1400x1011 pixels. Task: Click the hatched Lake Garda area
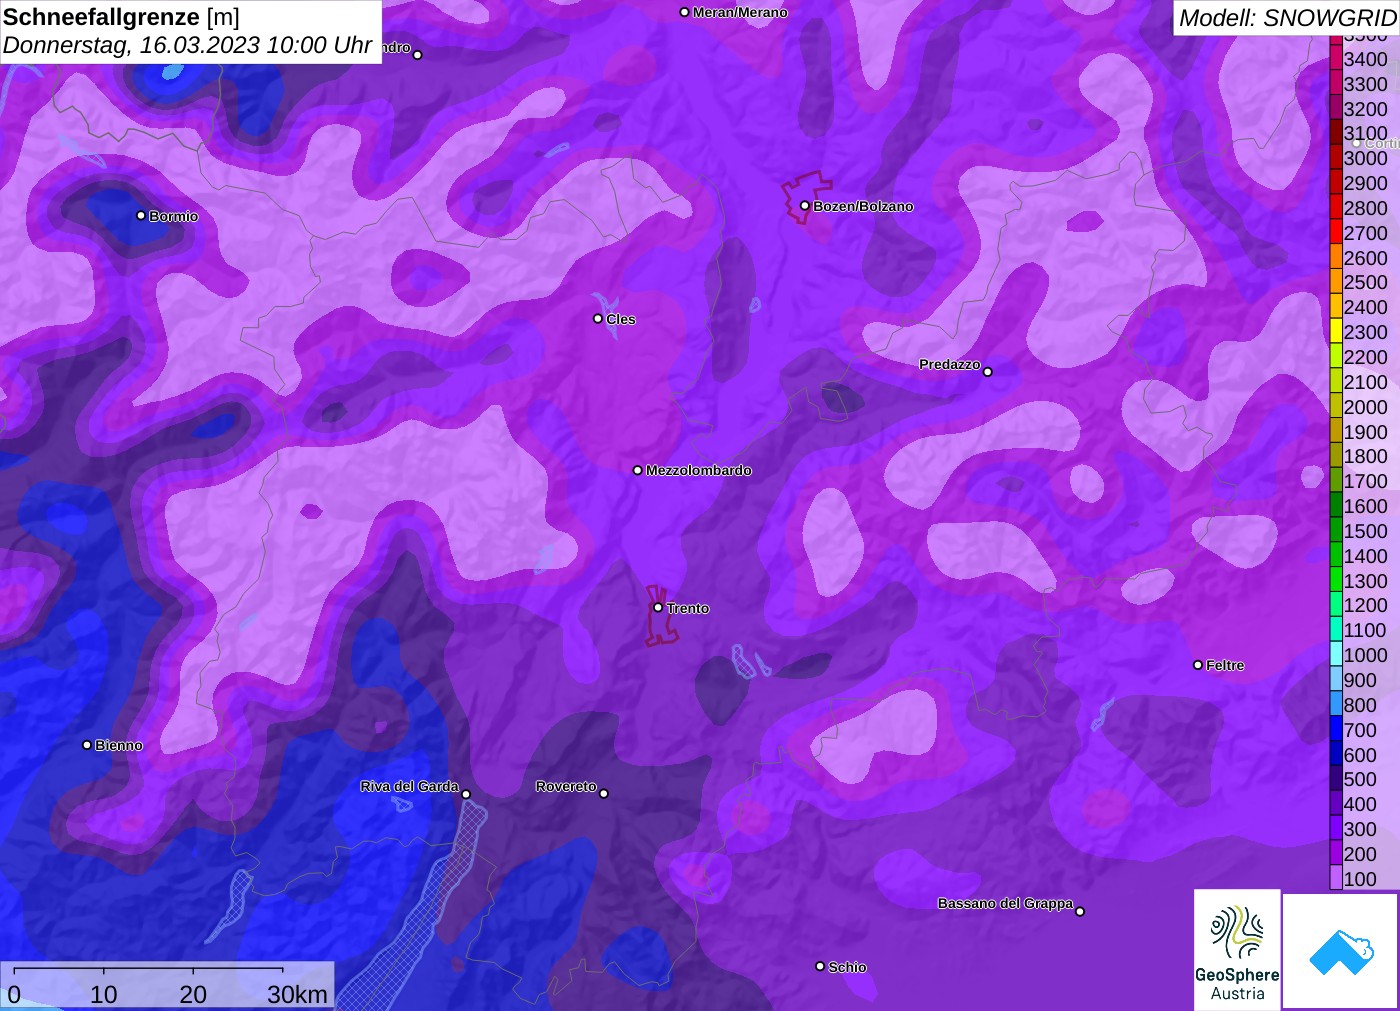(x=420, y=920)
